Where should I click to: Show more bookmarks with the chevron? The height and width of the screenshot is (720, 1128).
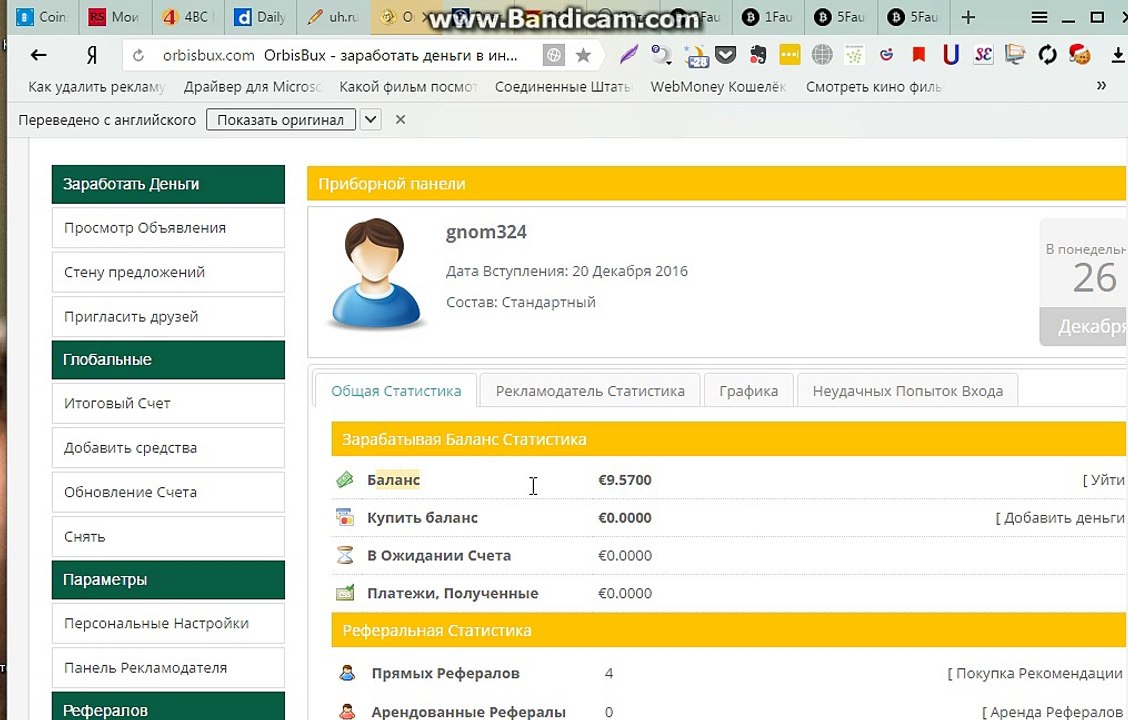pyautogui.click(x=1101, y=86)
